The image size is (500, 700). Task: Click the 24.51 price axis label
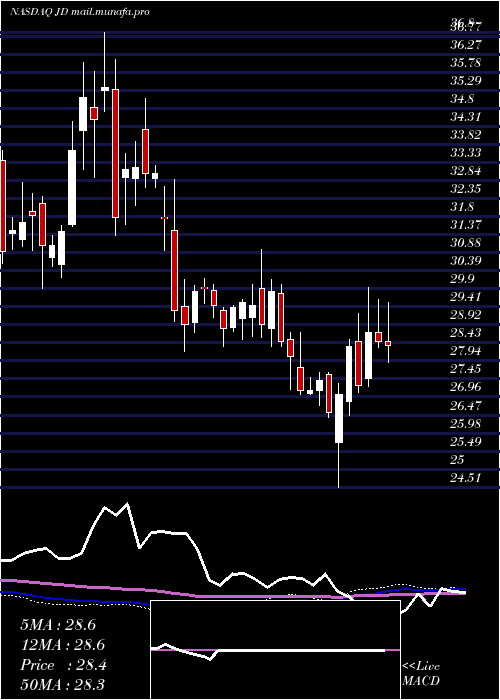click(466, 478)
